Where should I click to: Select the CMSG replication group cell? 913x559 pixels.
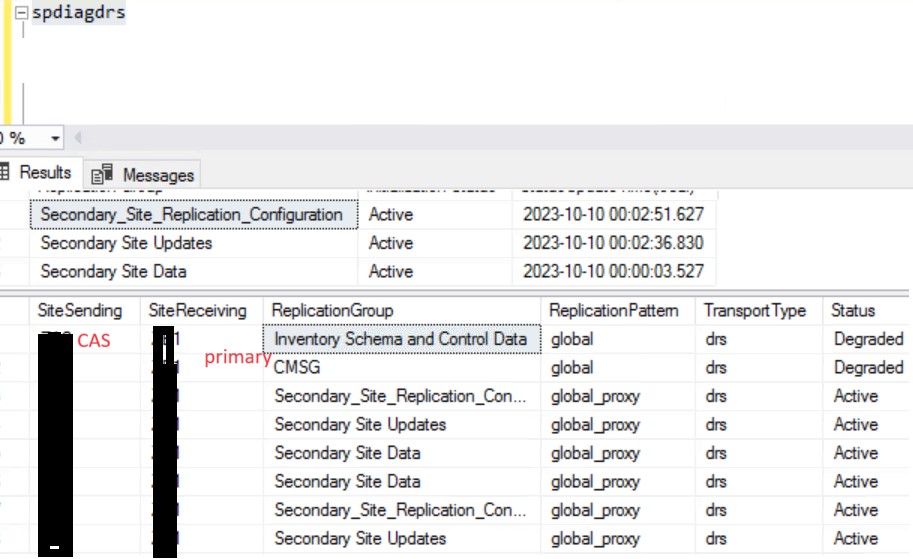pyautogui.click(x=402, y=367)
